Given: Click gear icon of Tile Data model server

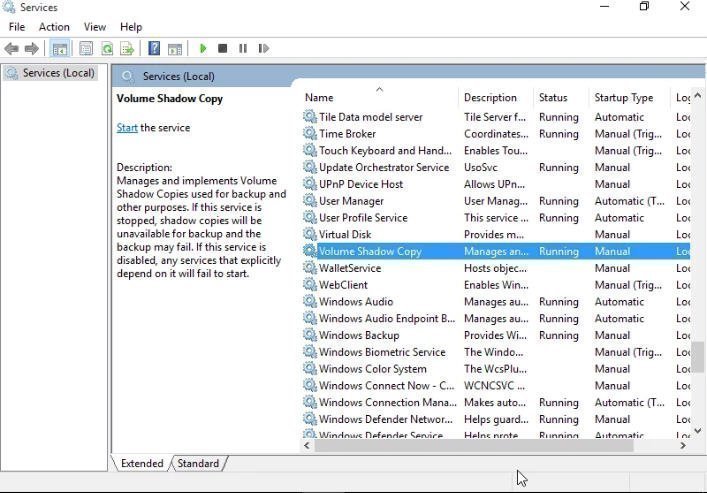Looking at the screenshot, I should [310, 117].
